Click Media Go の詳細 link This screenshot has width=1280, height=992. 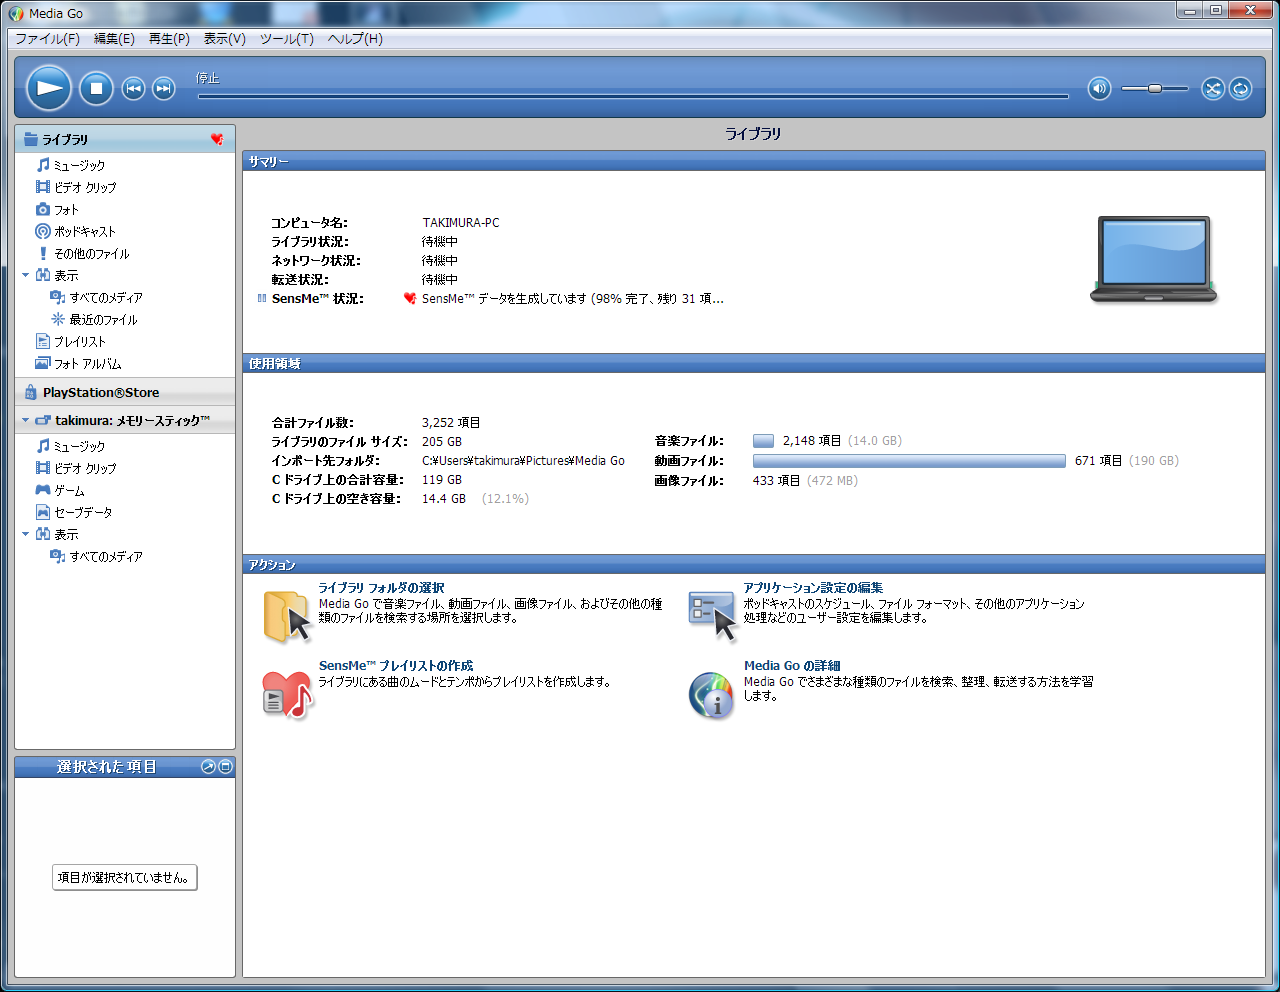click(792, 666)
